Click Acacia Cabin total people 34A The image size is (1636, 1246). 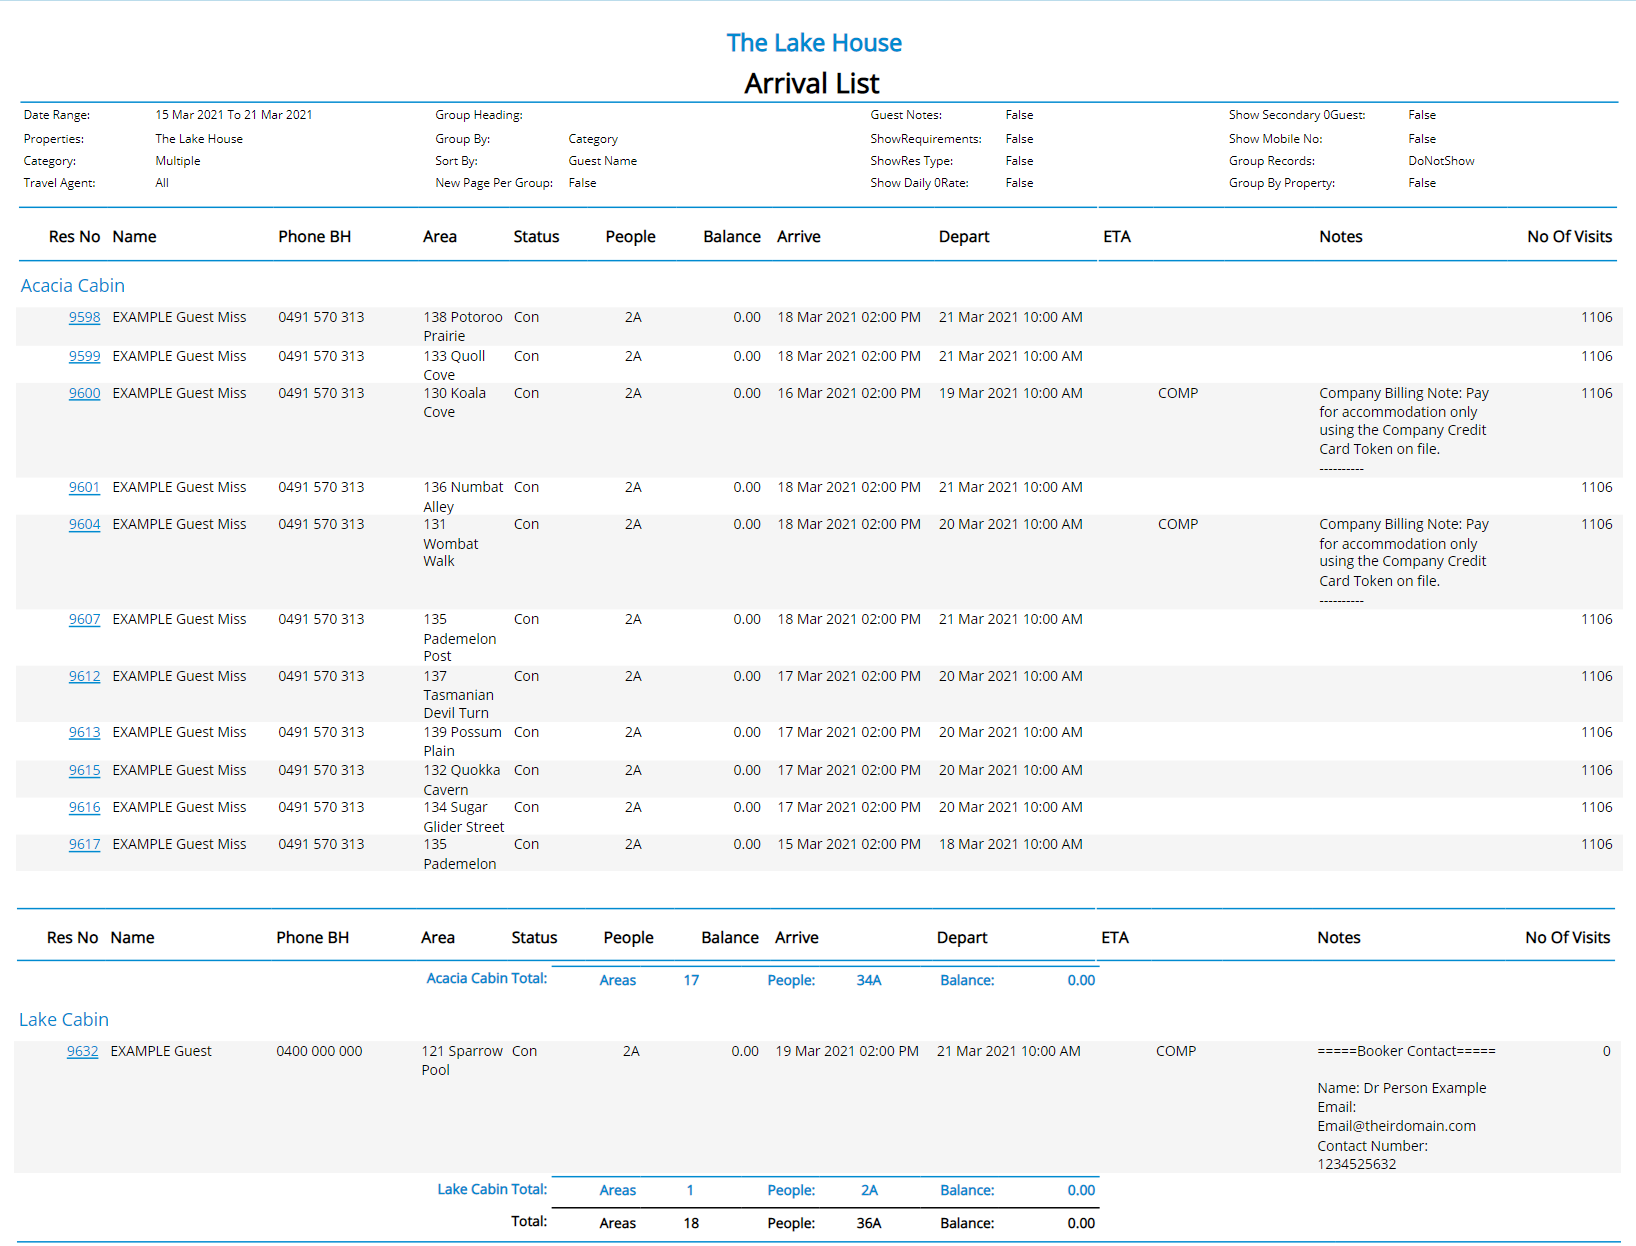coord(869,980)
